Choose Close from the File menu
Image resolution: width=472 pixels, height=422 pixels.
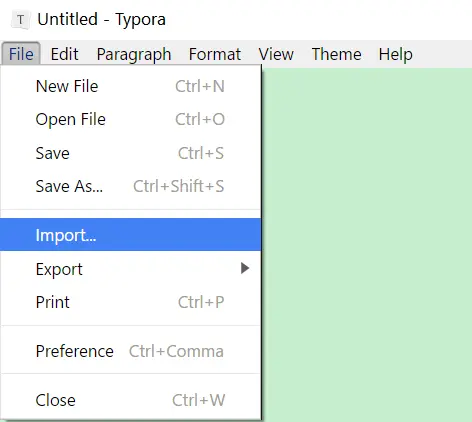pyautogui.click(x=130, y=400)
